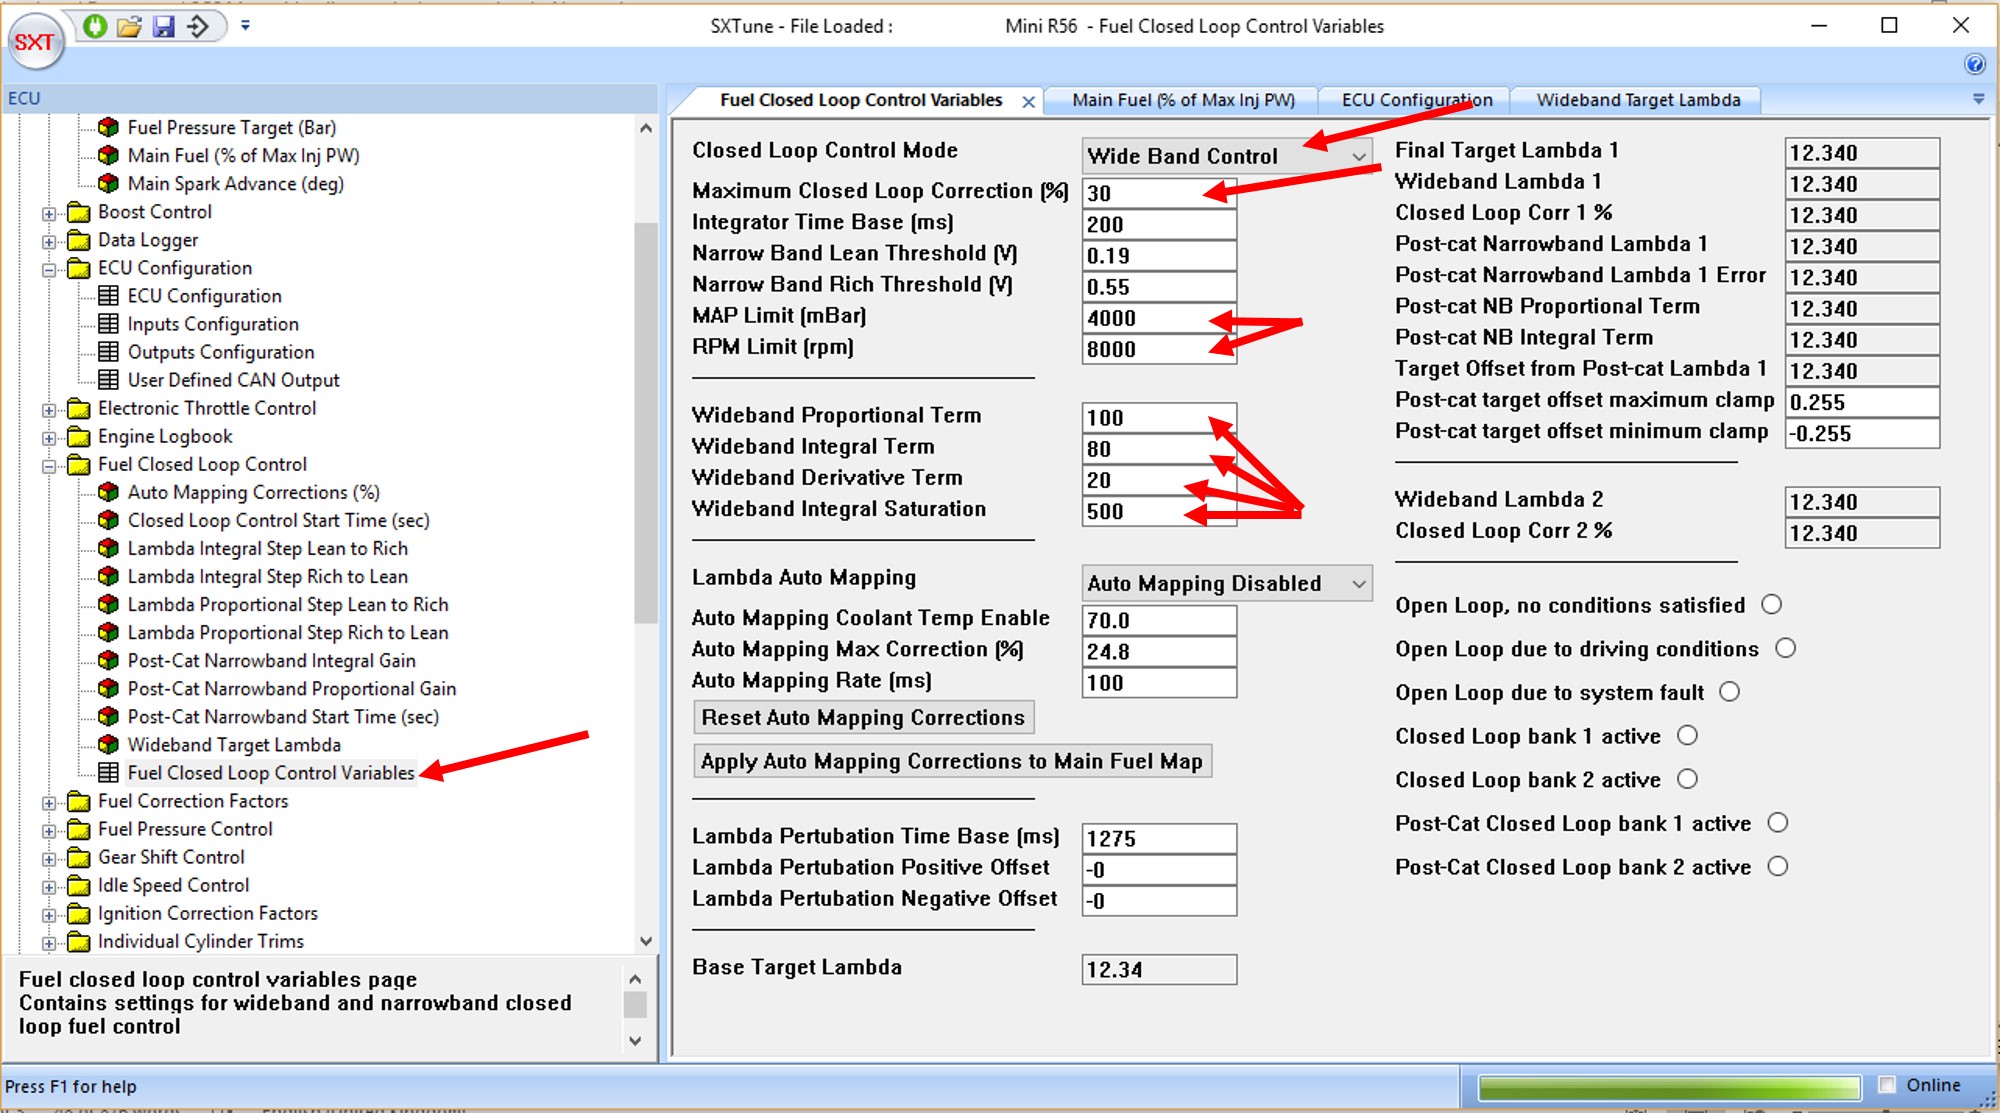Close the Fuel Closed Loop Control Variables tab
Image resolution: width=2000 pixels, height=1113 pixels.
point(1028,102)
